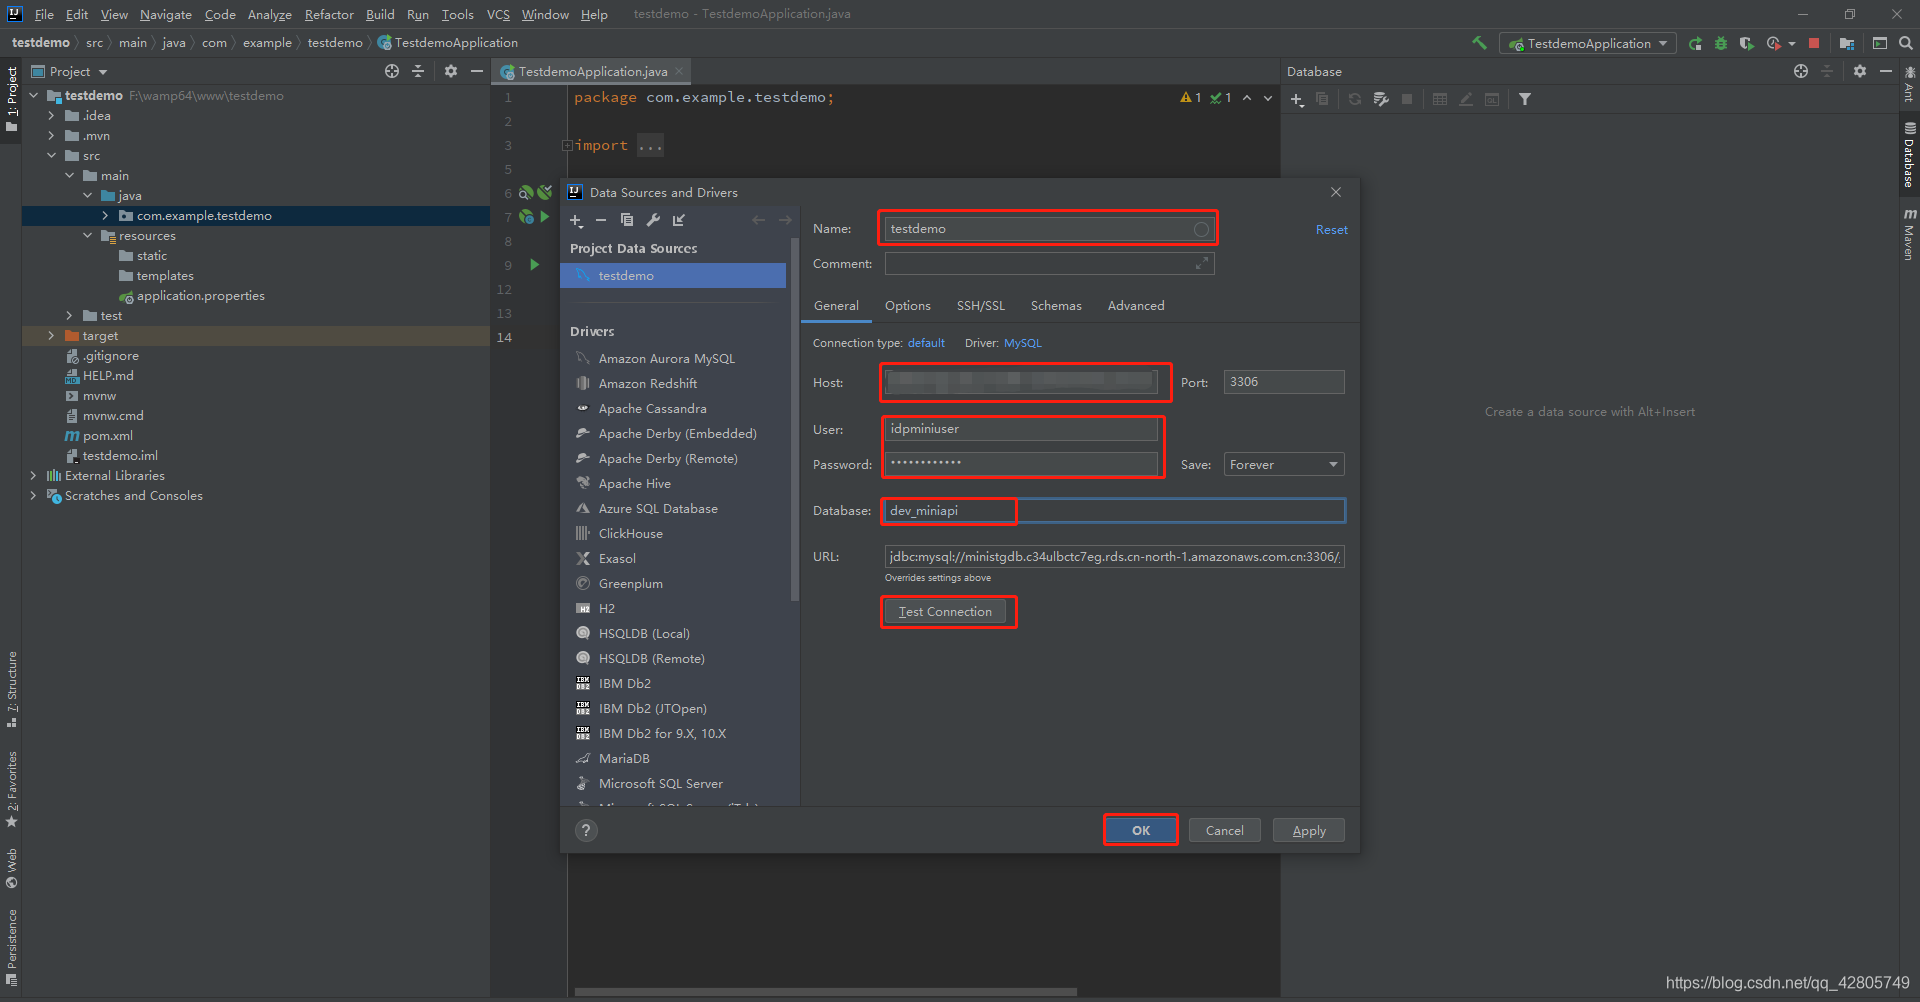Click the green Debug bug icon
This screenshot has width=1920, height=1002.
coord(1721,43)
